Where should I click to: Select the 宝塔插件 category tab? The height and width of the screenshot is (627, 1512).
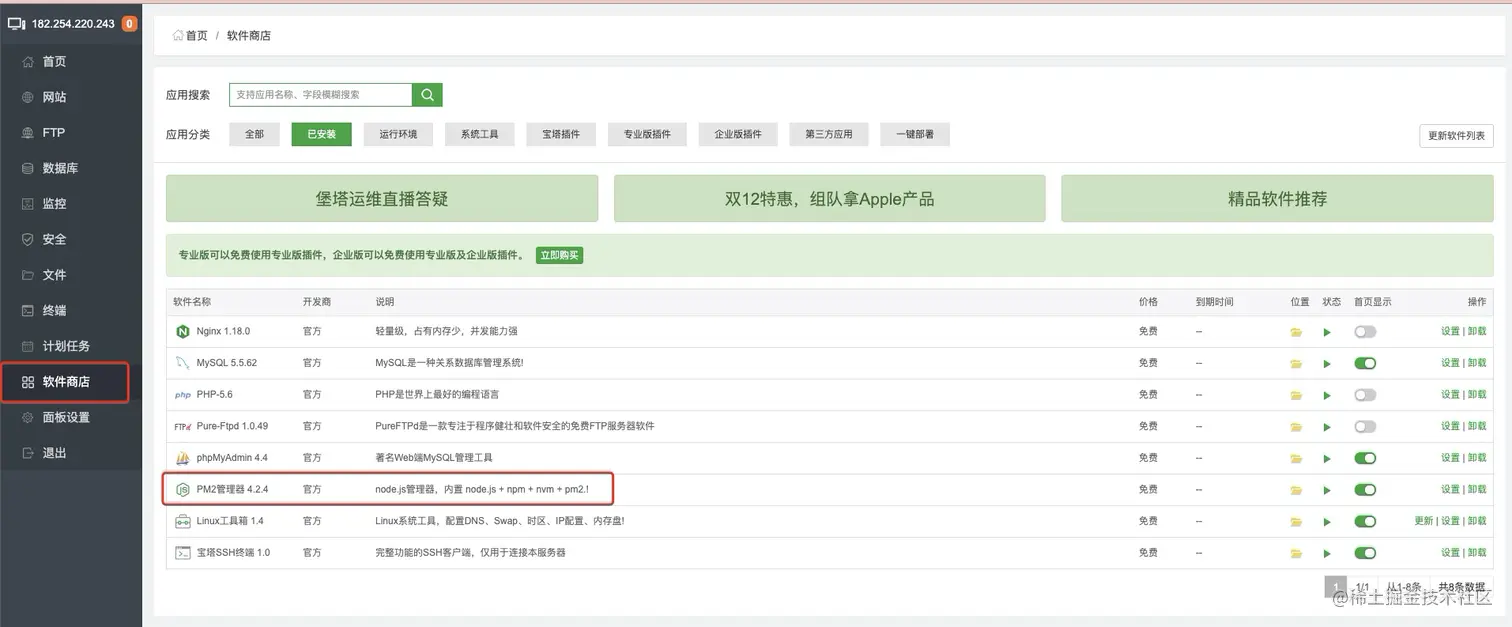coord(561,134)
